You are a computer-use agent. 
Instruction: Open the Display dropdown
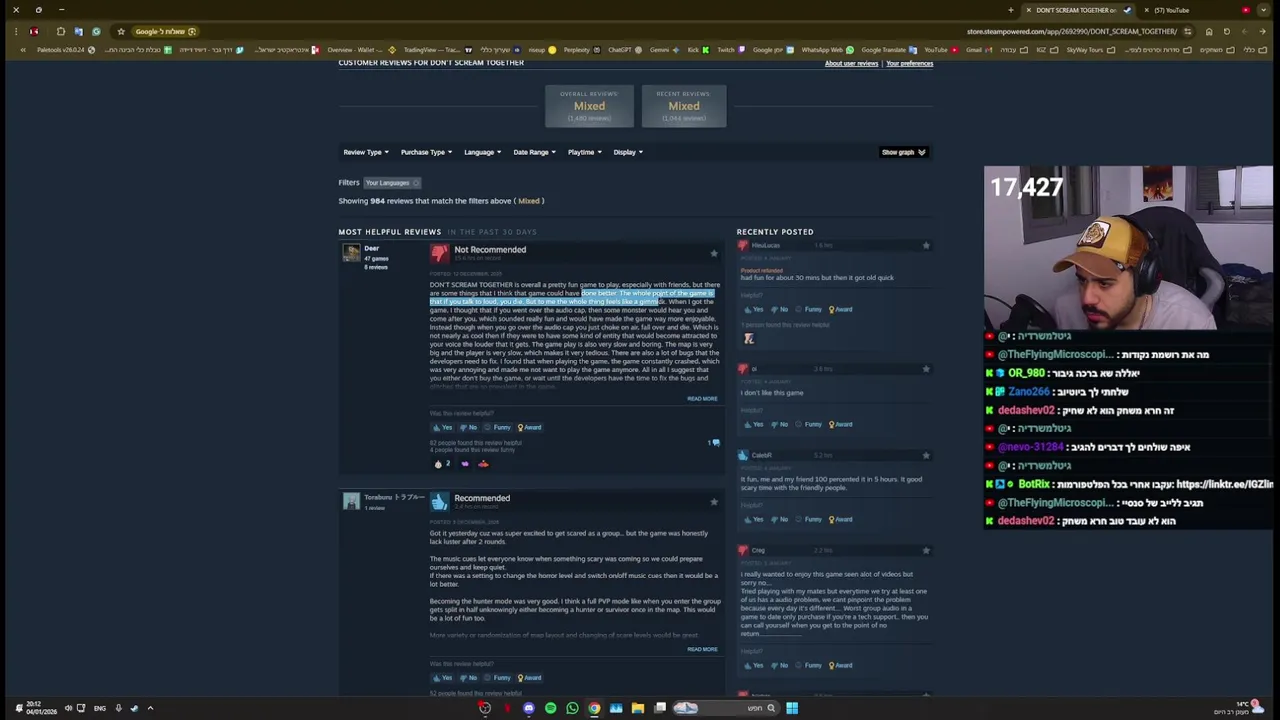pyautogui.click(x=628, y=152)
